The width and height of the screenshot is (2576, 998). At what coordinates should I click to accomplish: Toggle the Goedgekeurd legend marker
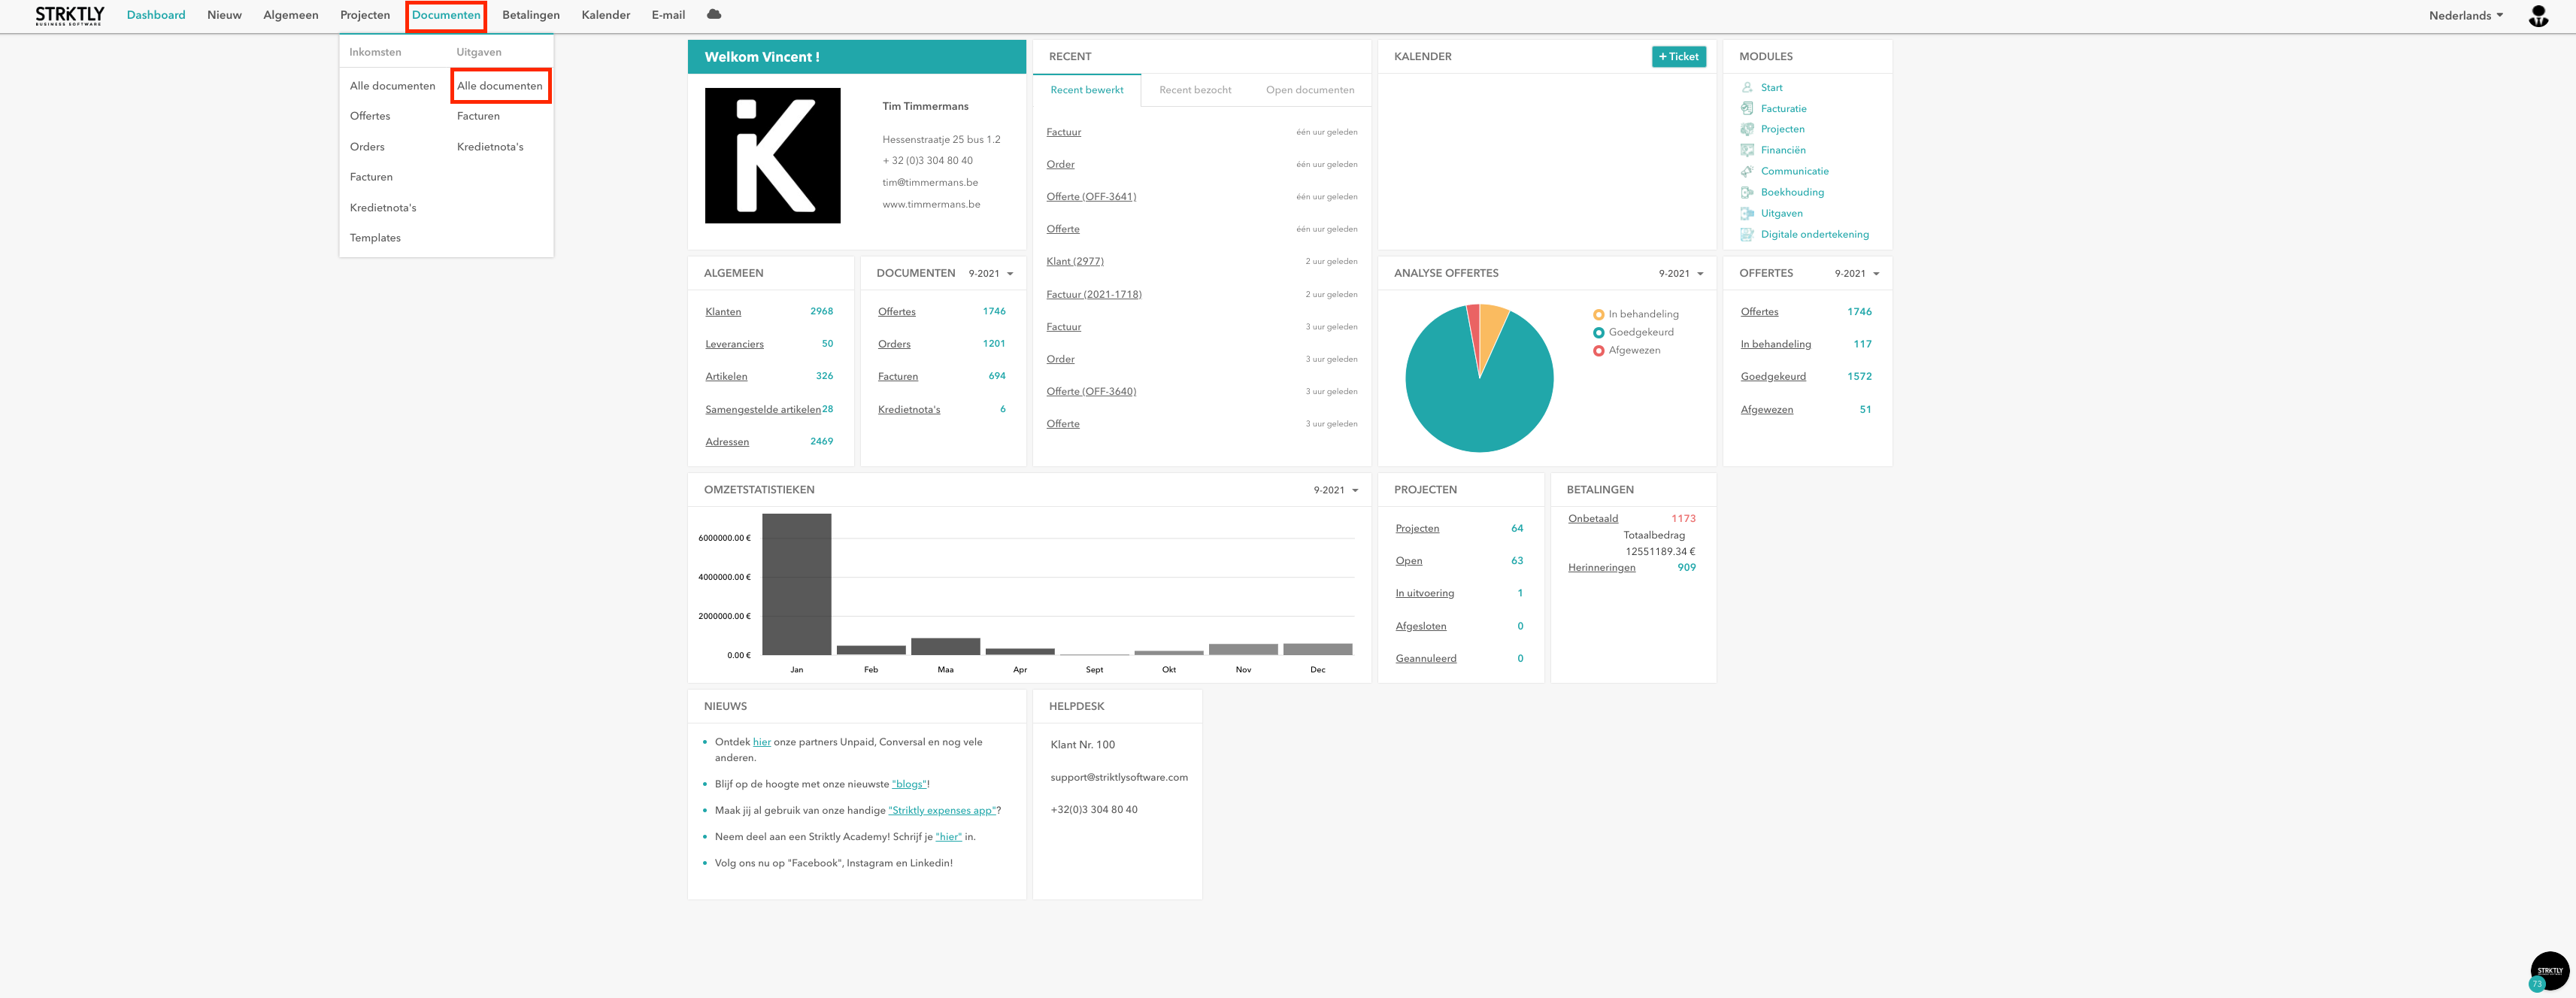(1598, 333)
